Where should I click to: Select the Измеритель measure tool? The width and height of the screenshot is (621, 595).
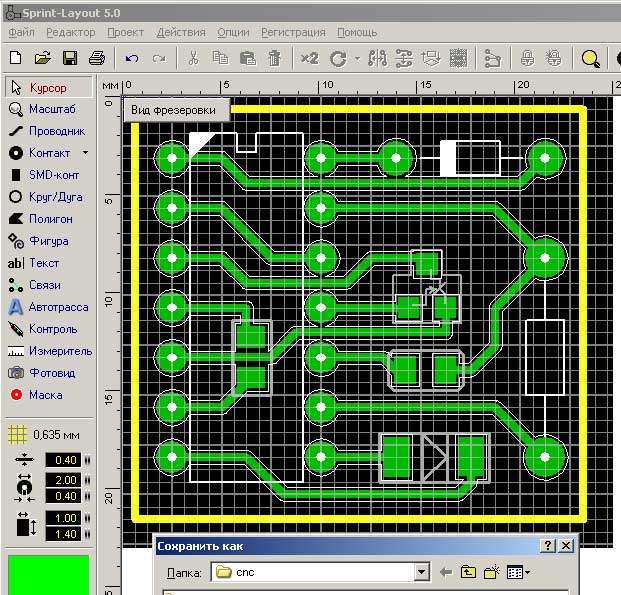click(x=49, y=351)
